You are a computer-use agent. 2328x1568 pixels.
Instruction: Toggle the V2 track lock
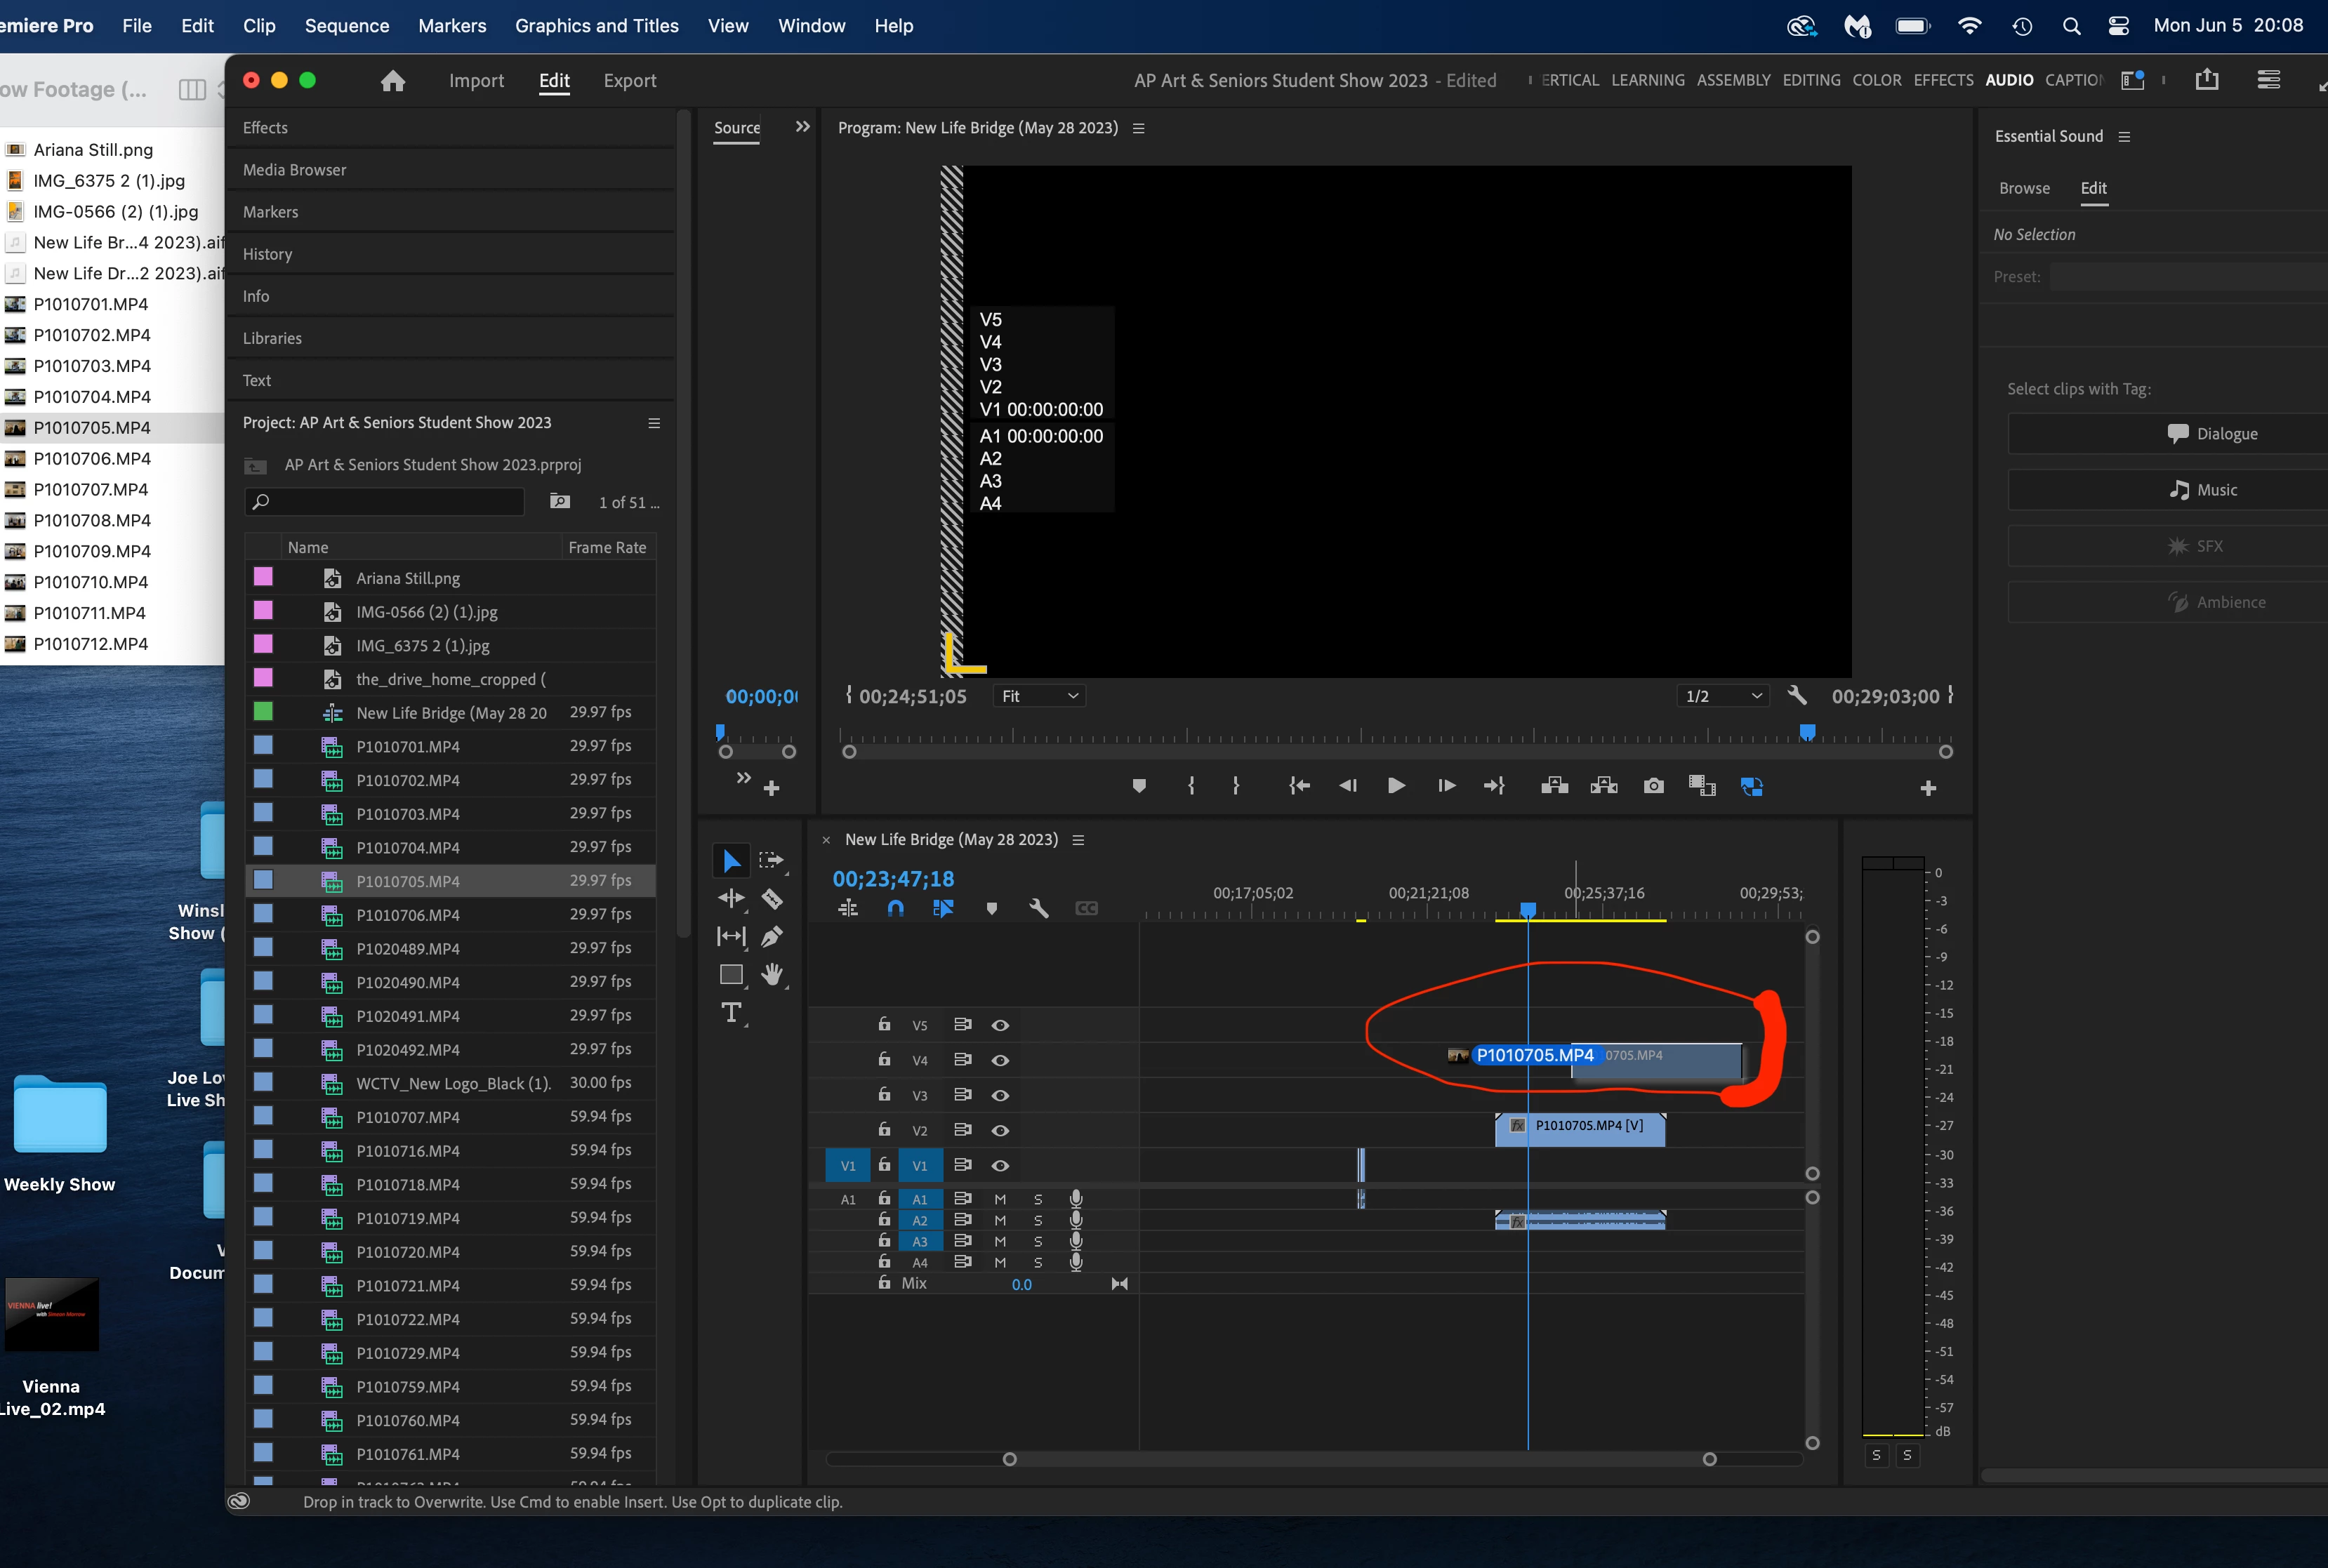(884, 1129)
